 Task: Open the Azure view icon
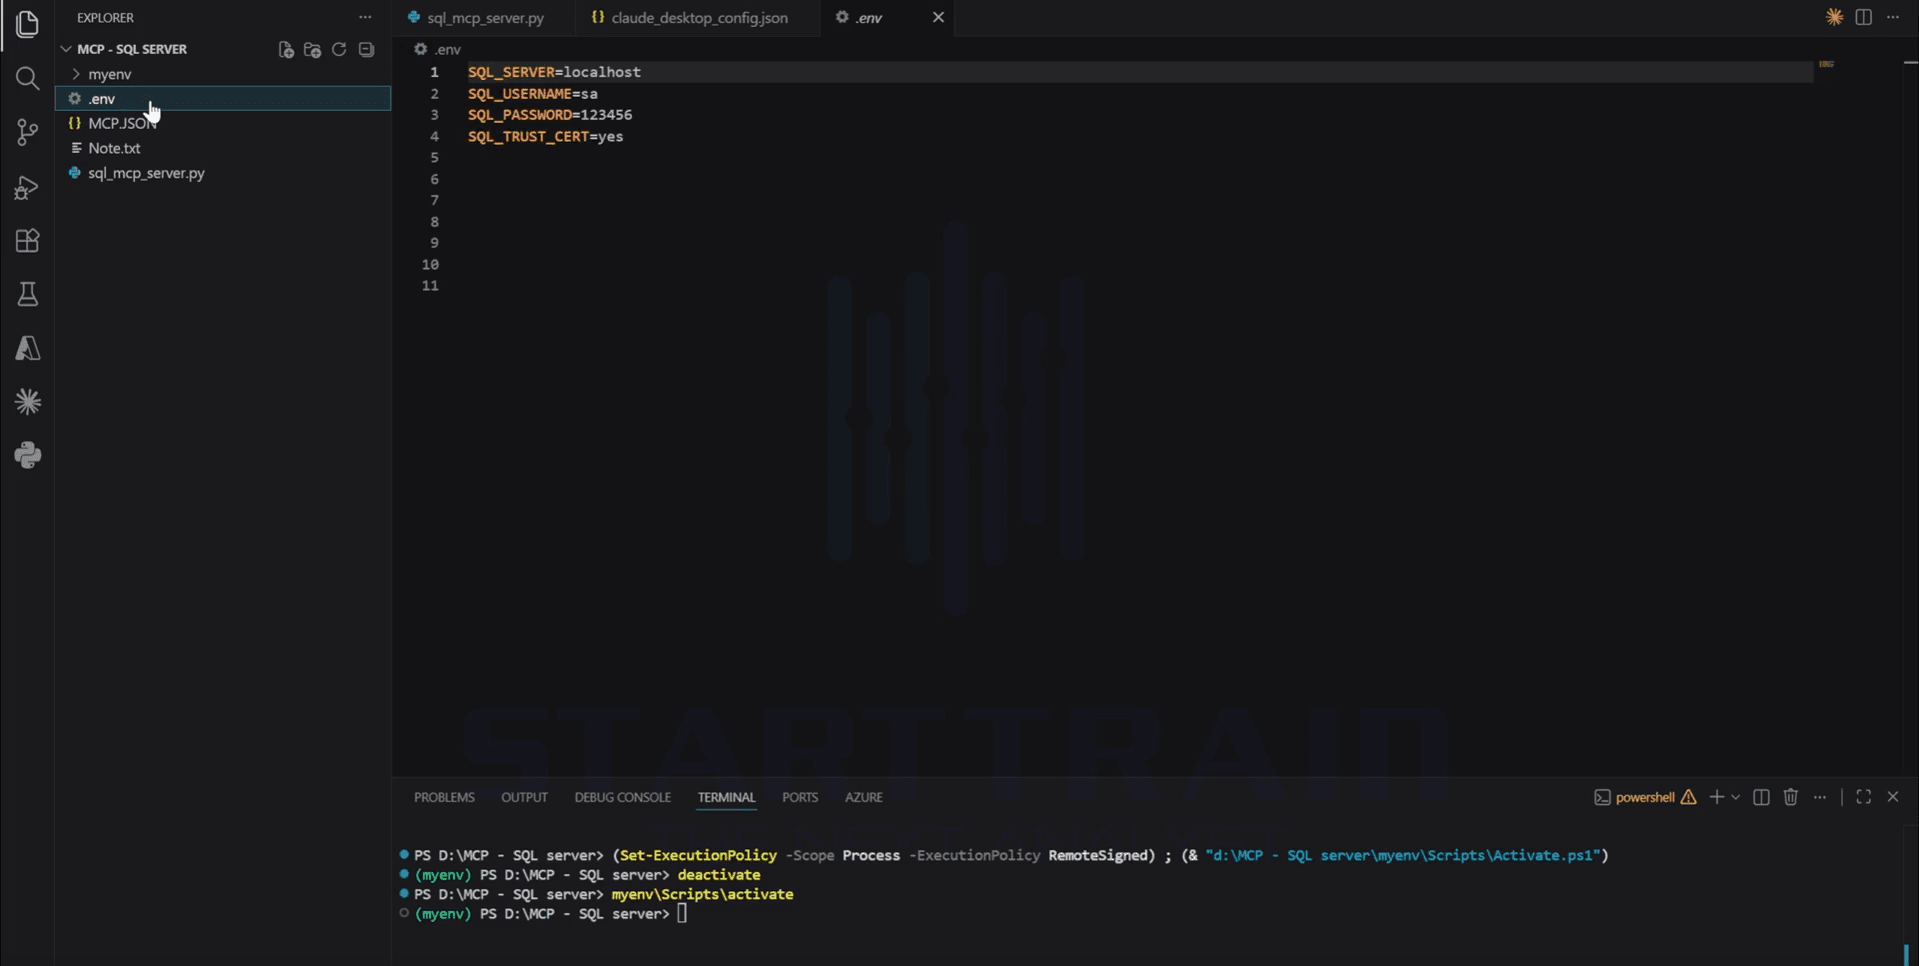[27, 348]
